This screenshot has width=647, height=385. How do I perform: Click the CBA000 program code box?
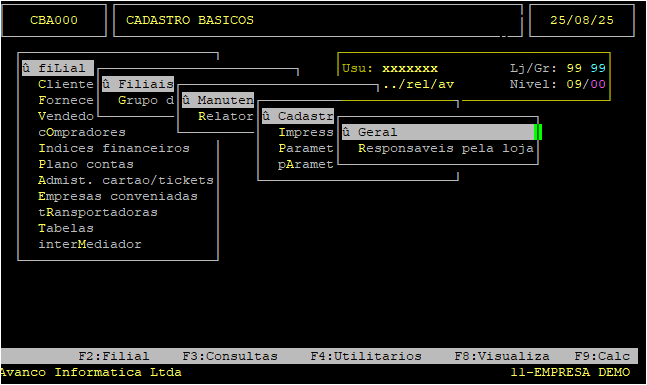(x=54, y=20)
